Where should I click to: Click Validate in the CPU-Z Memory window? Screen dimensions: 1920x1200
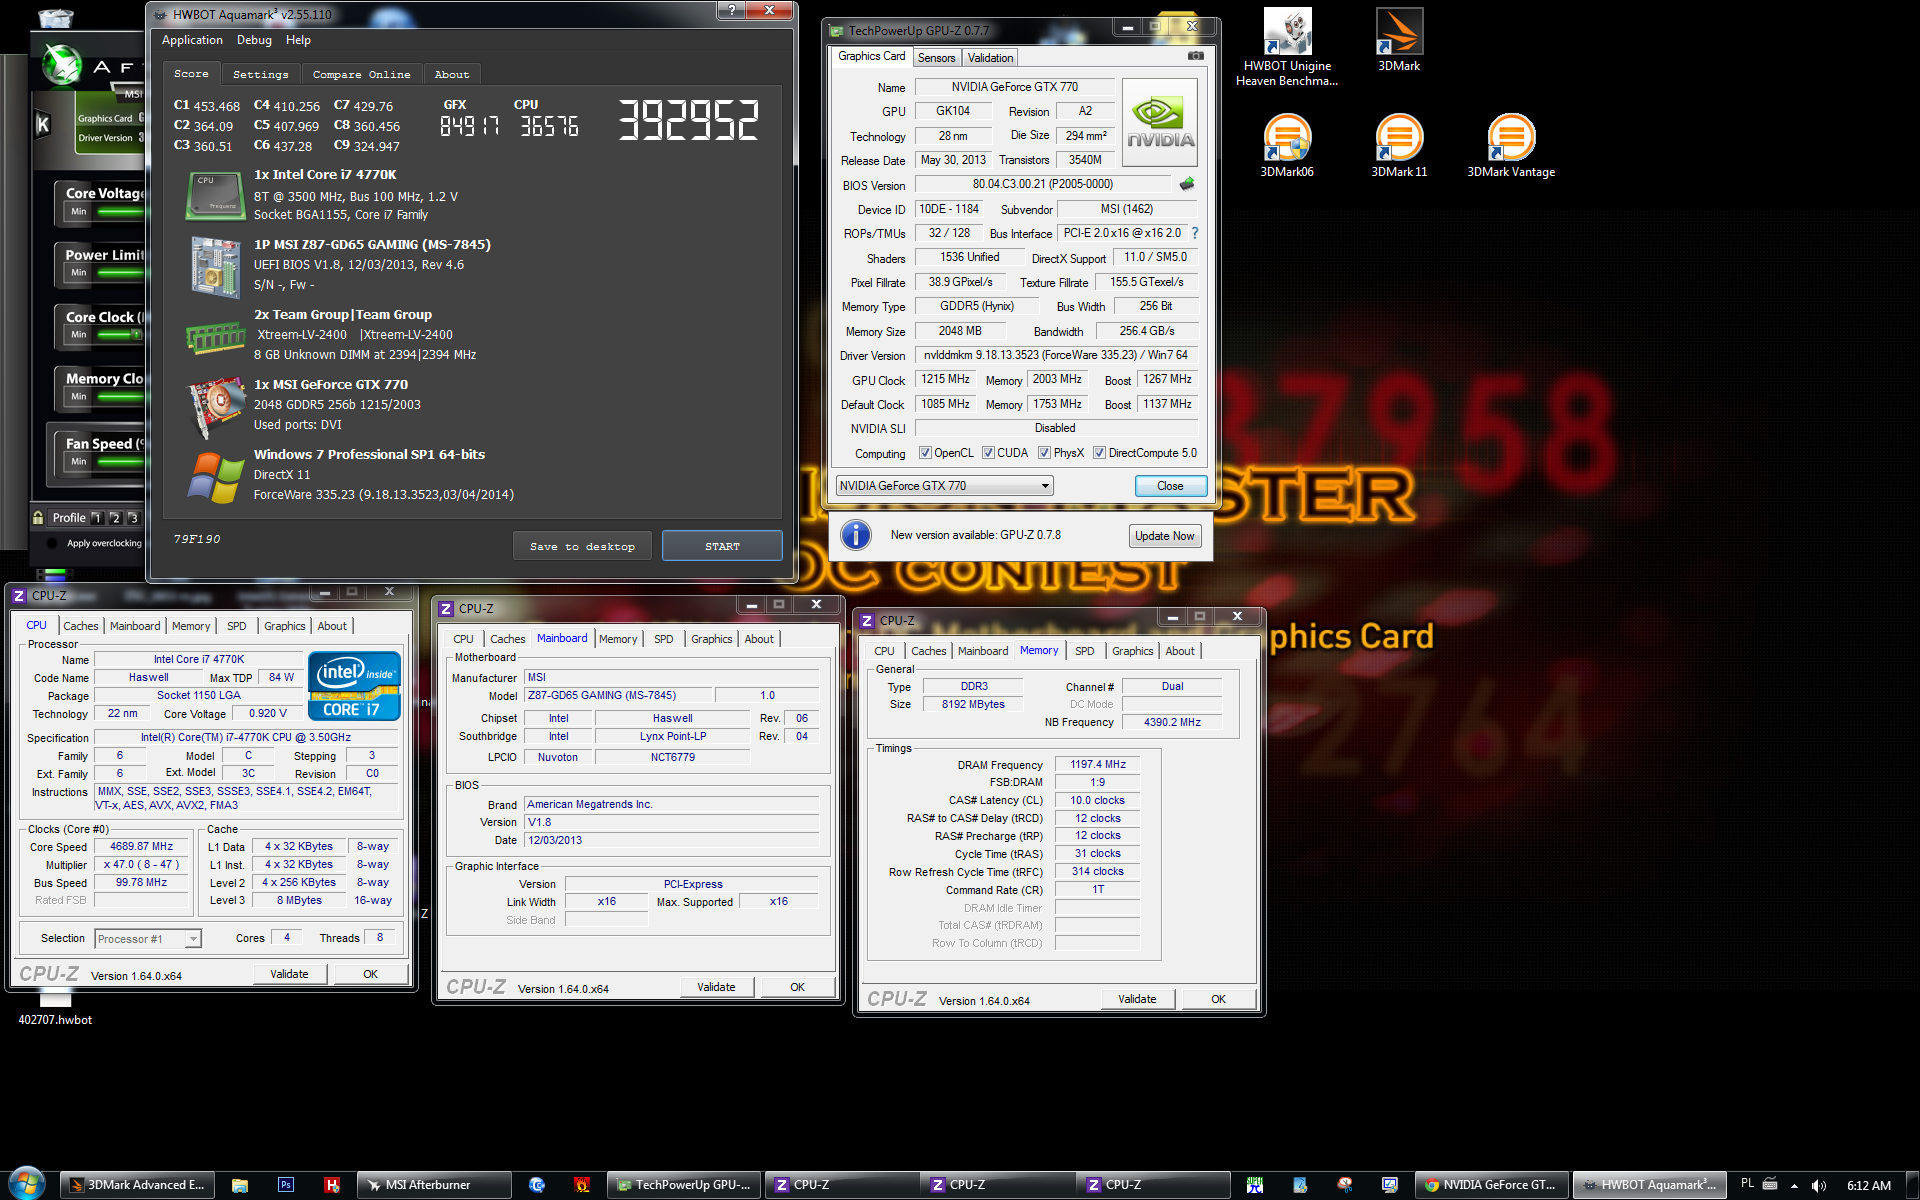pos(1137,999)
